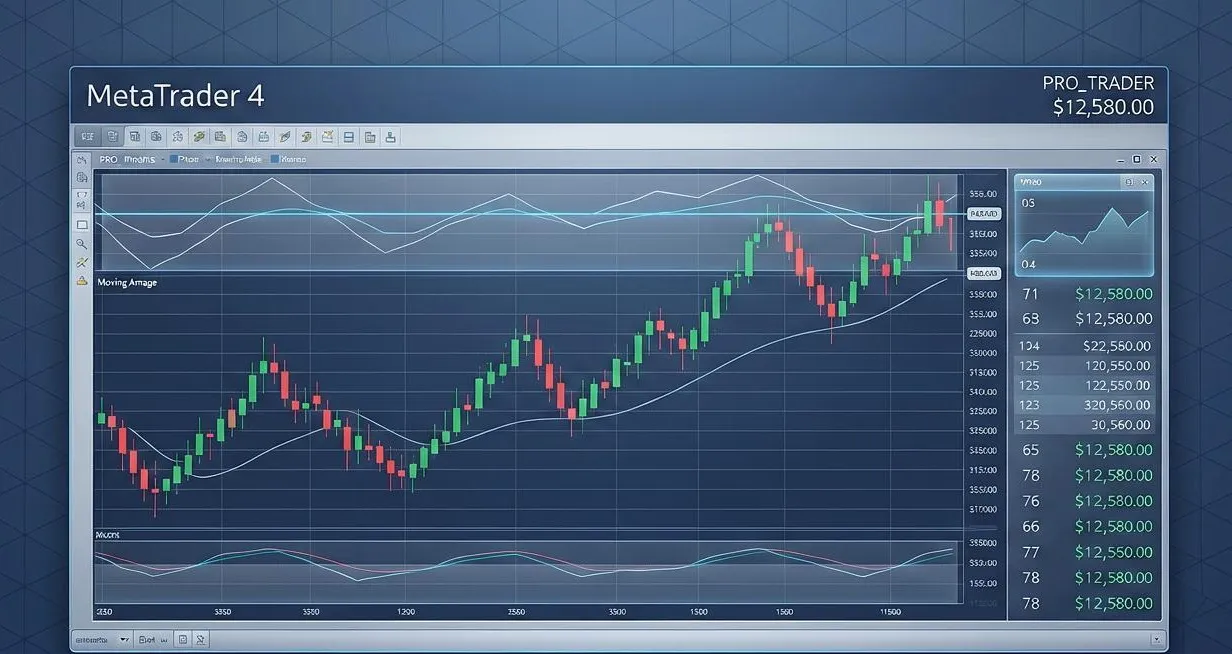Screen dimensions: 1232x654
Task: Click the 'Boot' button in the status bar
Action: tap(147, 640)
